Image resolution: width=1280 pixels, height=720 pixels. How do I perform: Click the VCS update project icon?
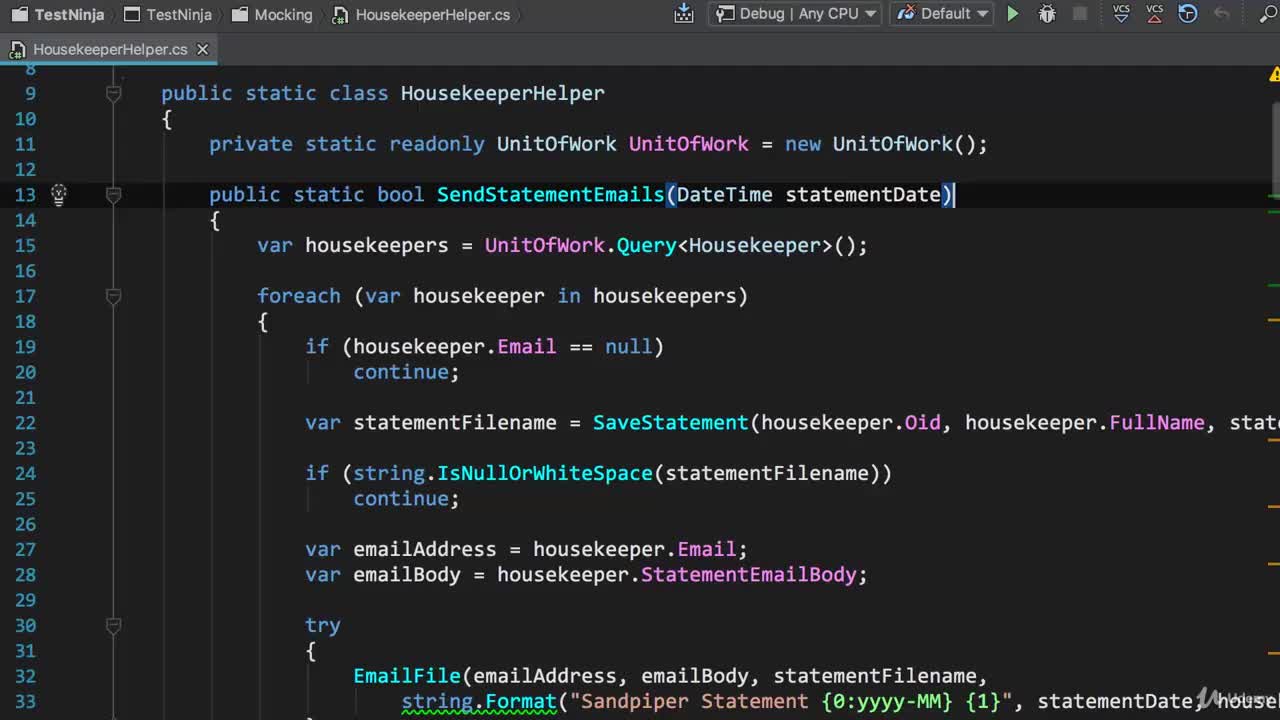pyautogui.click(x=1121, y=14)
